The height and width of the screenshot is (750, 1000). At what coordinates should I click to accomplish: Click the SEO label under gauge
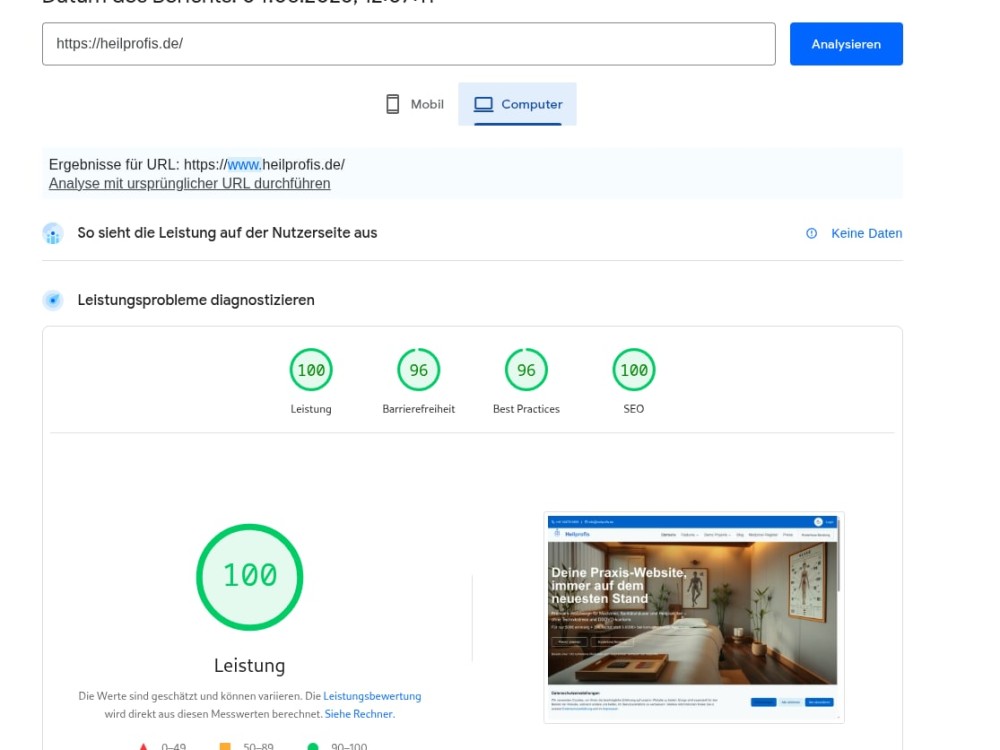pyautogui.click(x=633, y=409)
